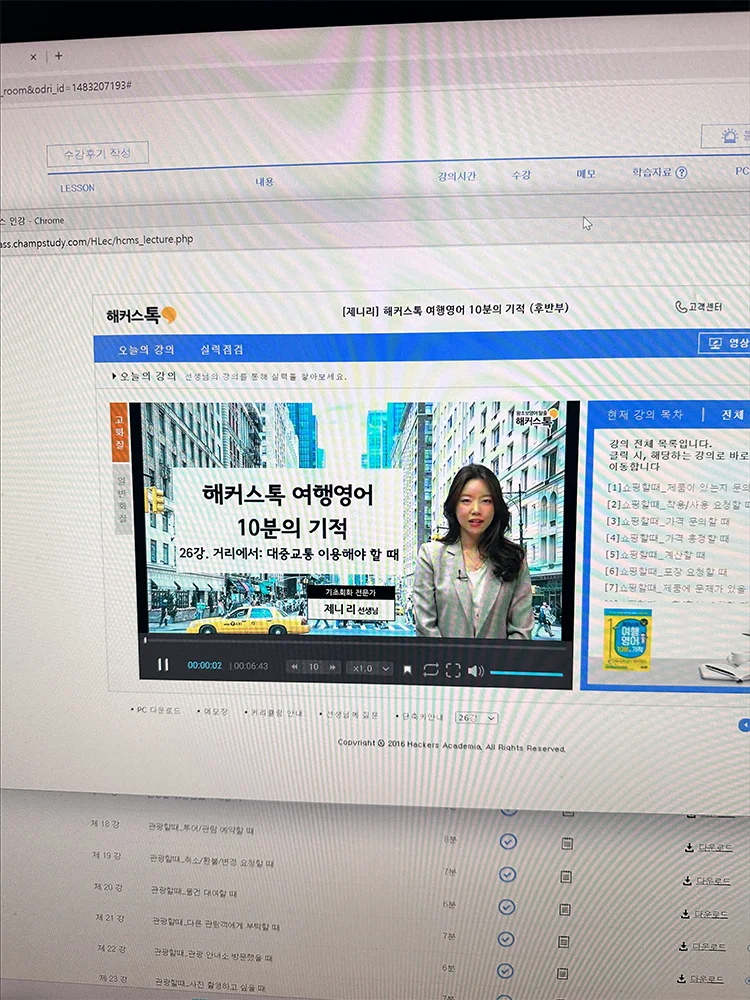Select the 전체 lecture list tab
This screenshot has height=1000, width=750.
click(x=732, y=415)
